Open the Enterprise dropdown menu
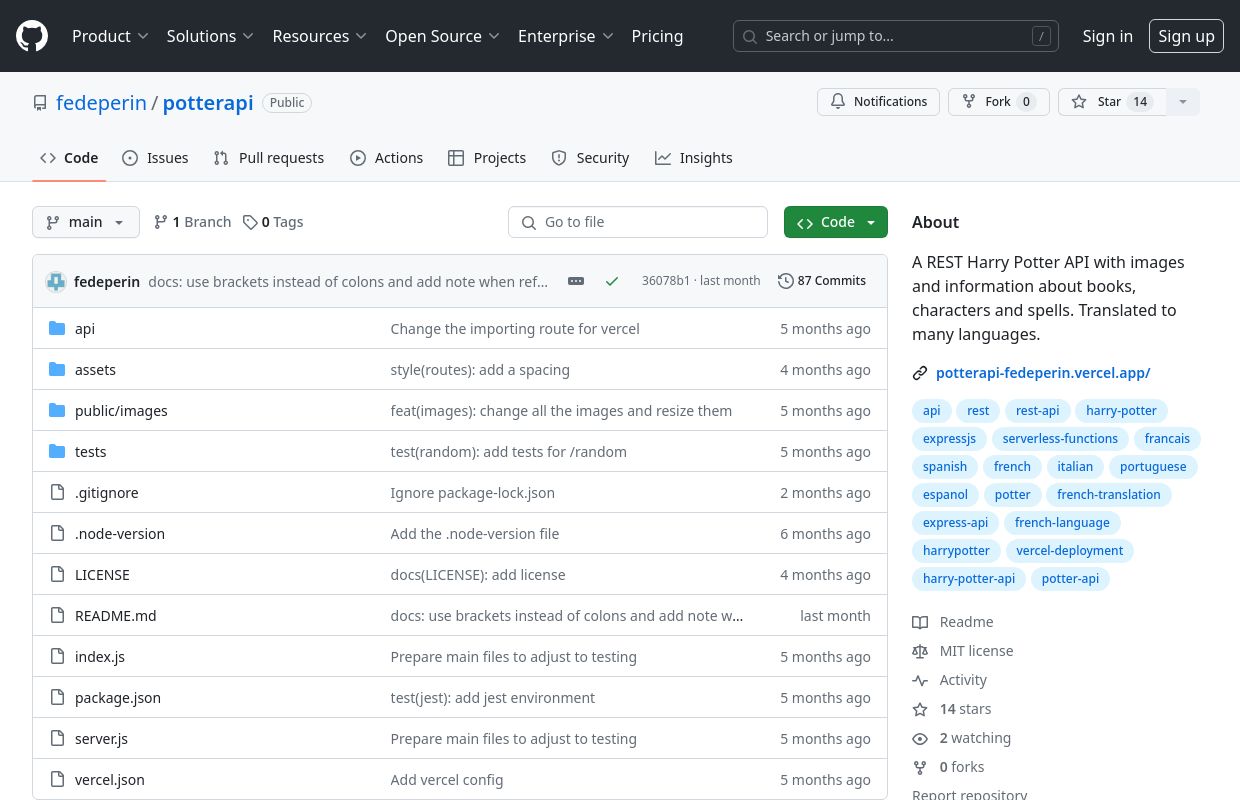 click(x=565, y=36)
